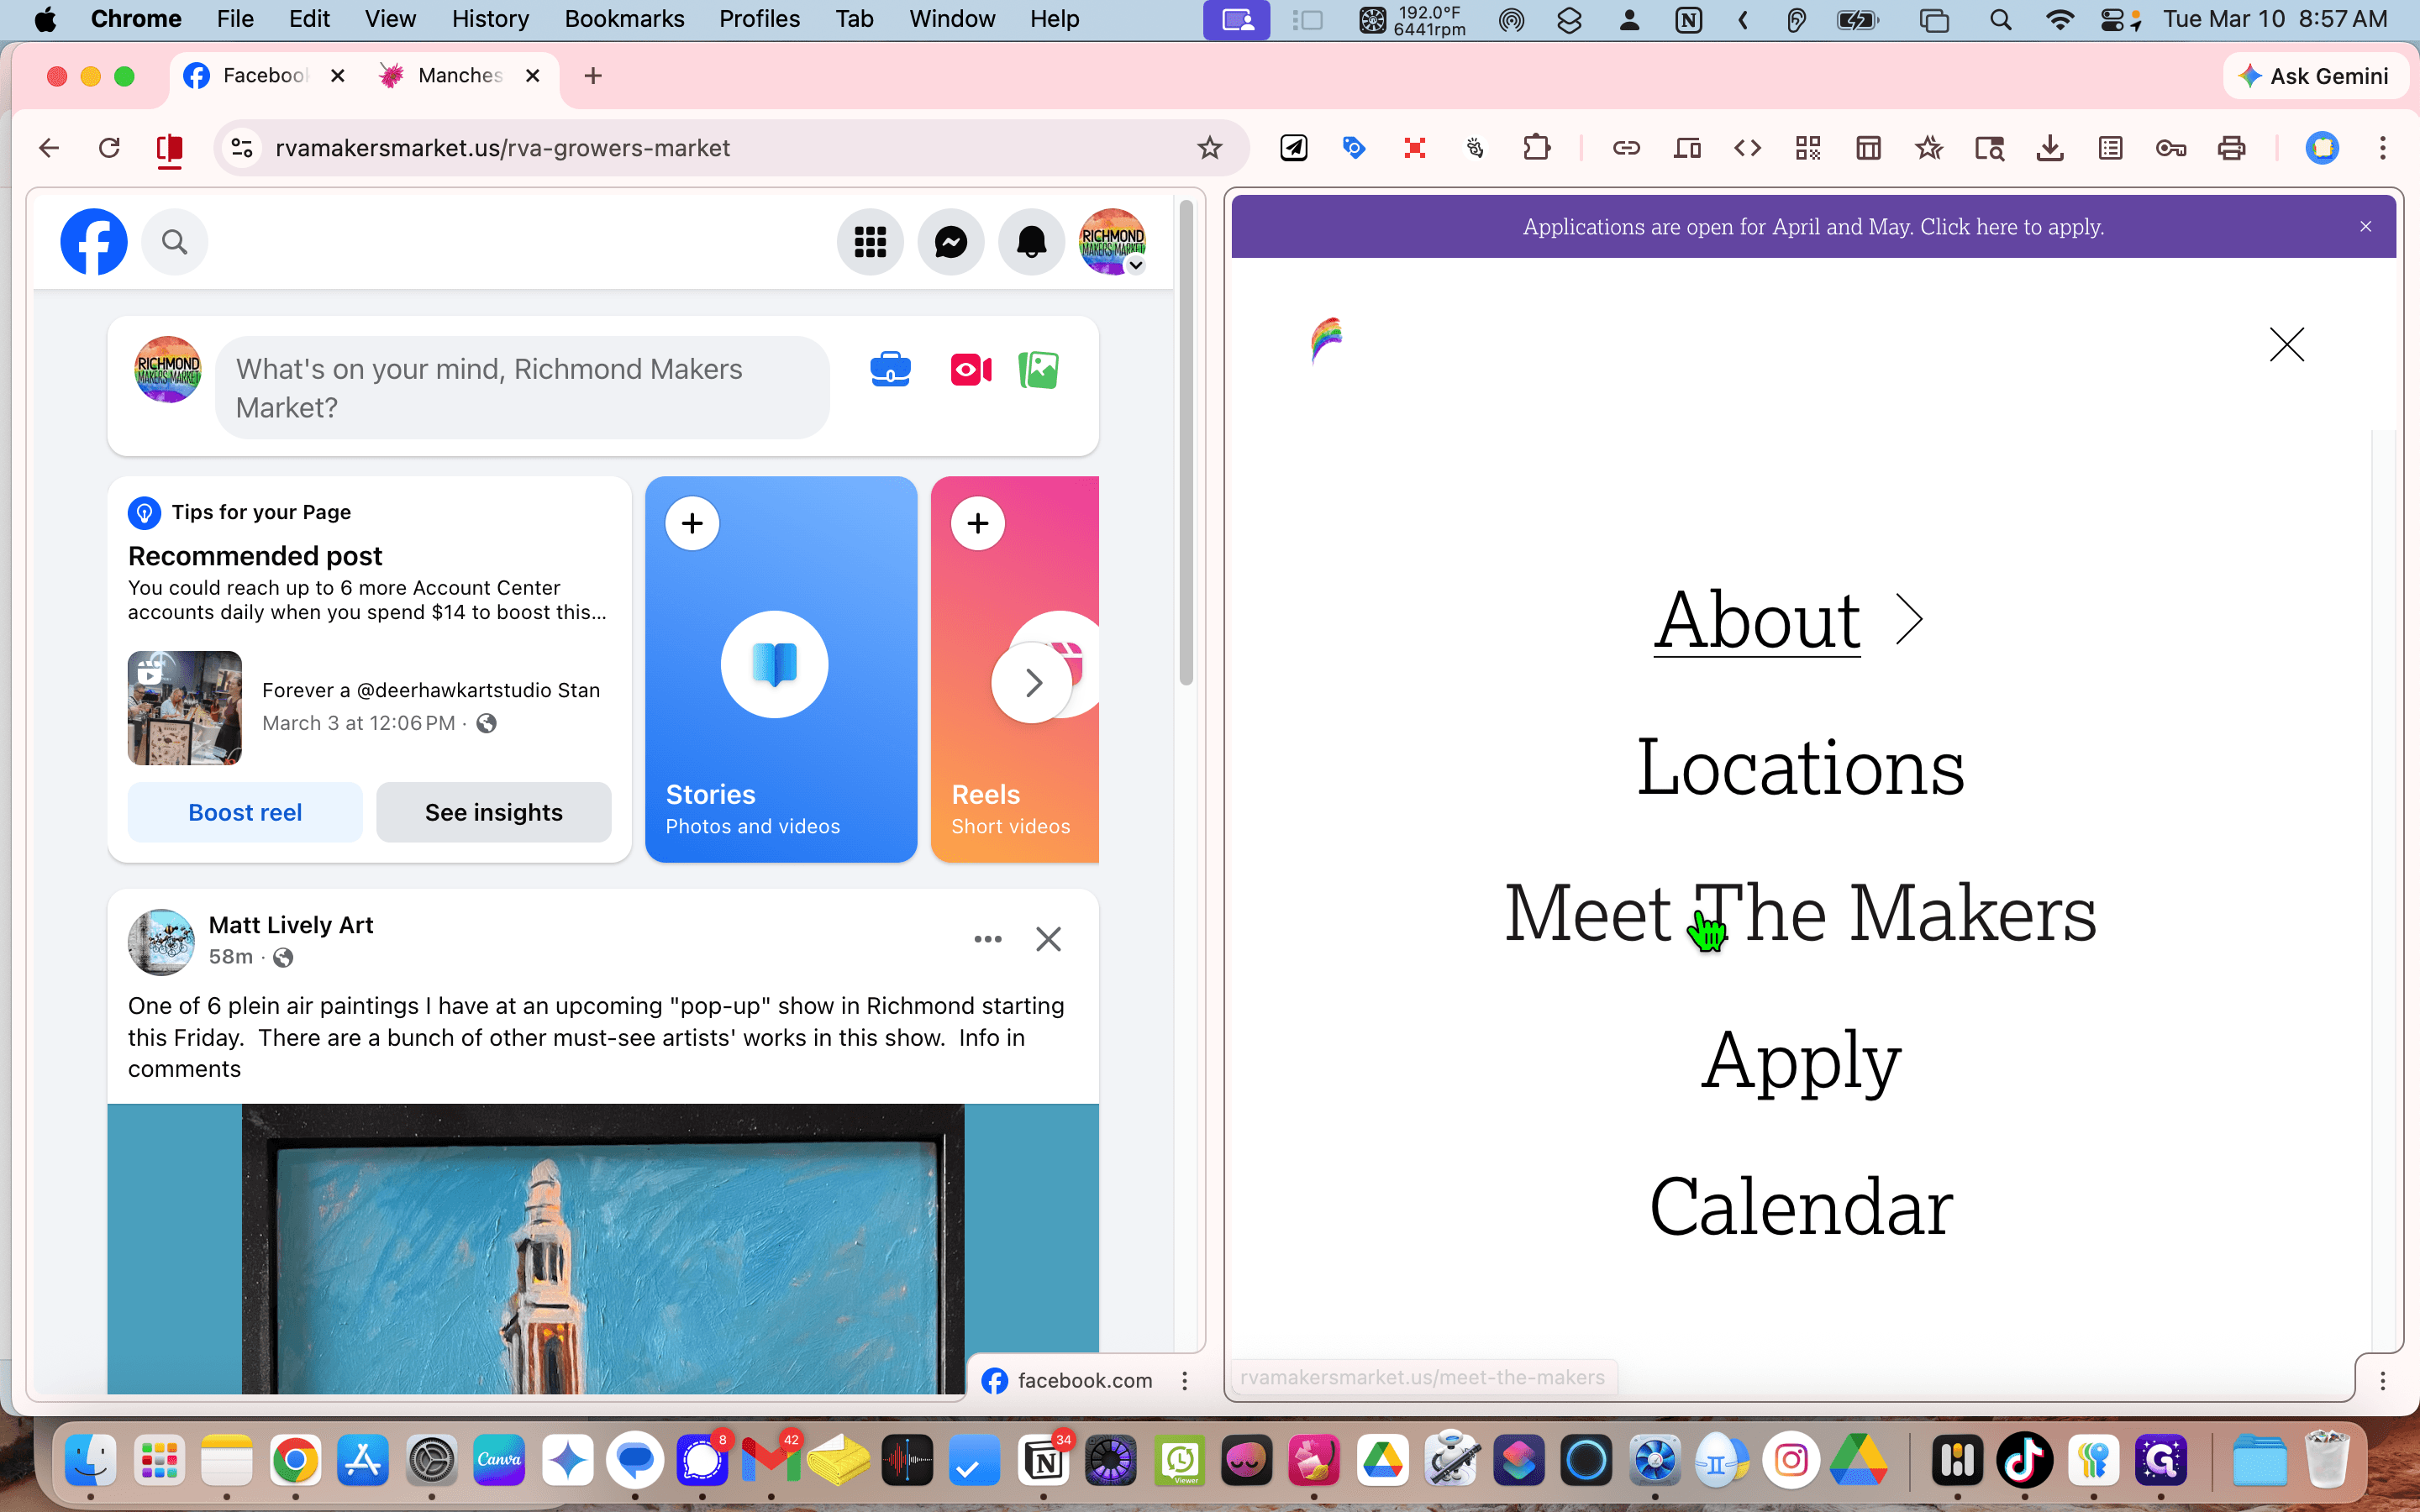The image size is (2420, 1512).
Task: Hide the Matt Lively Art post
Action: click(1048, 939)
